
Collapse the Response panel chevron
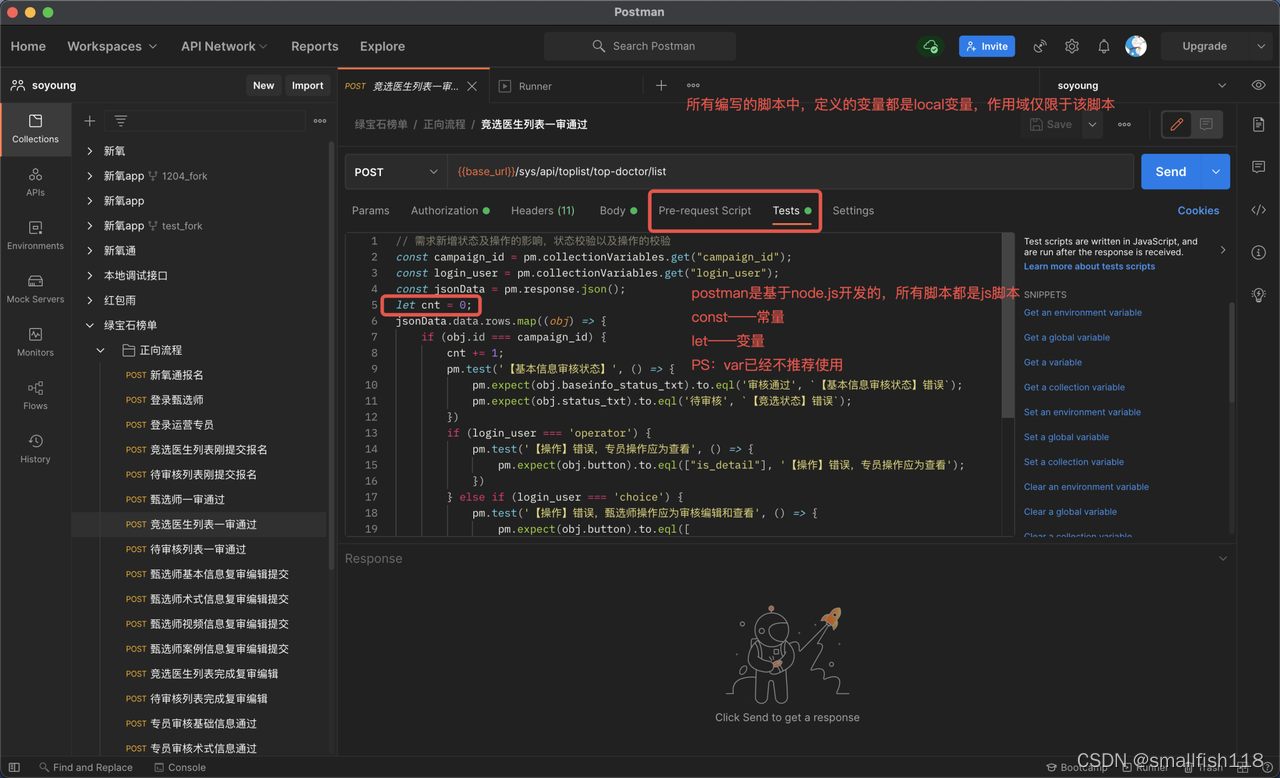tap(1223, 558)
